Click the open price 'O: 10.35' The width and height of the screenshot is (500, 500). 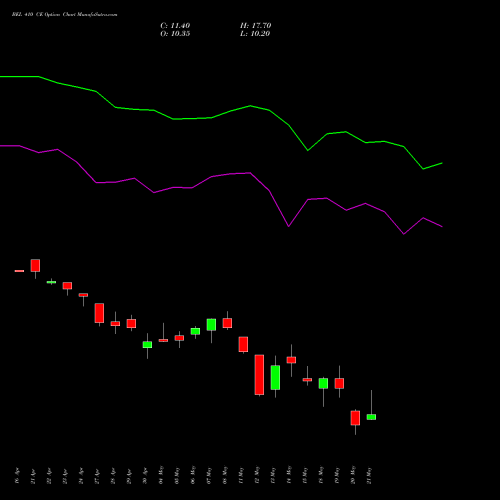point(175,34)
